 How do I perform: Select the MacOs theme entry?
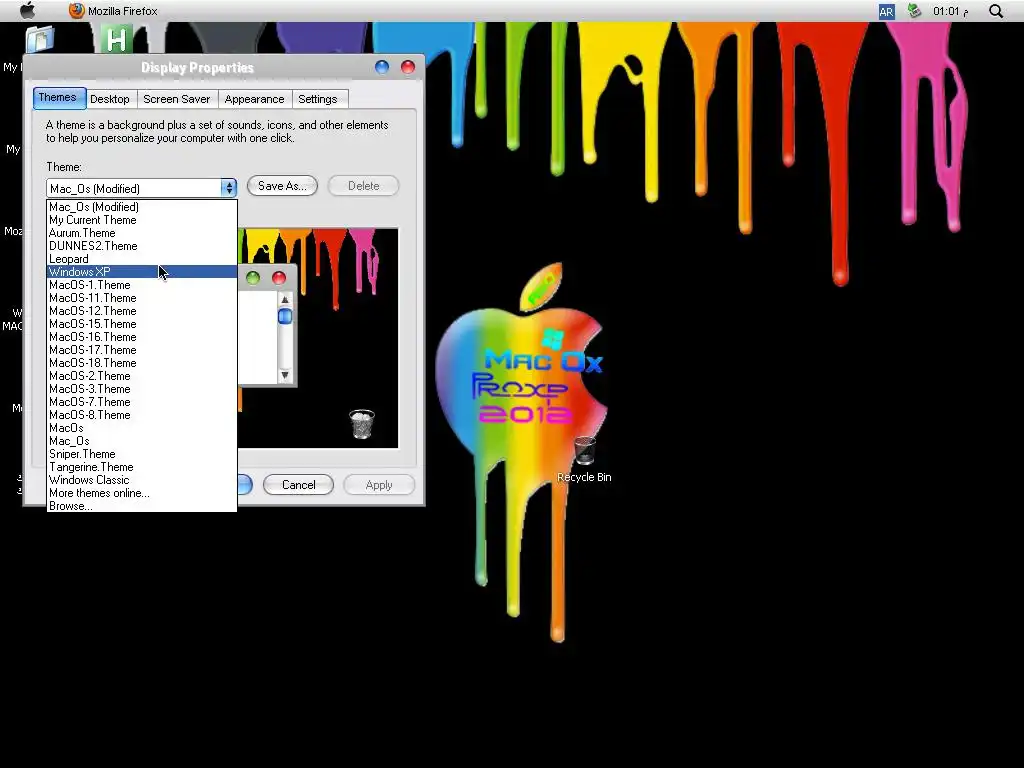(142, 428)
